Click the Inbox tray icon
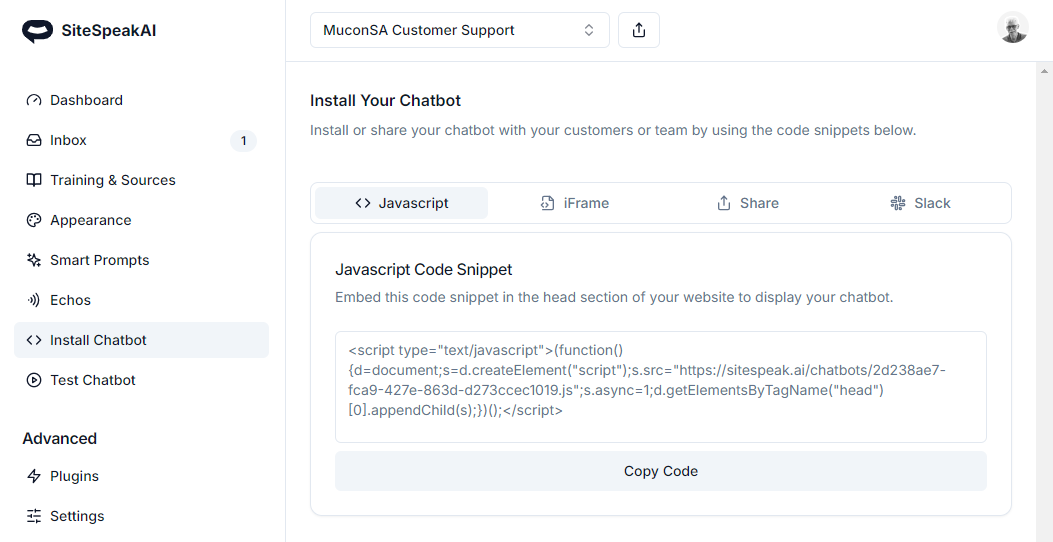The image size is (1053, 542). pos(34,140)
